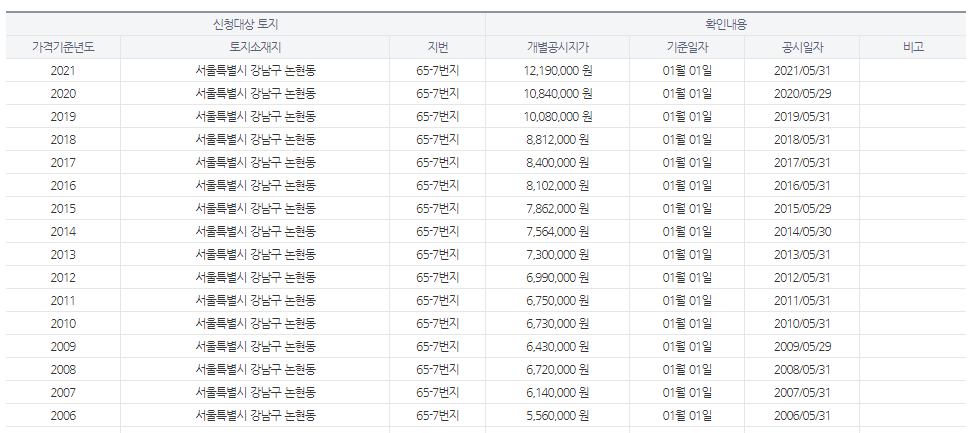
Task: Select the year cell 2013
Action: coord(63,255)
